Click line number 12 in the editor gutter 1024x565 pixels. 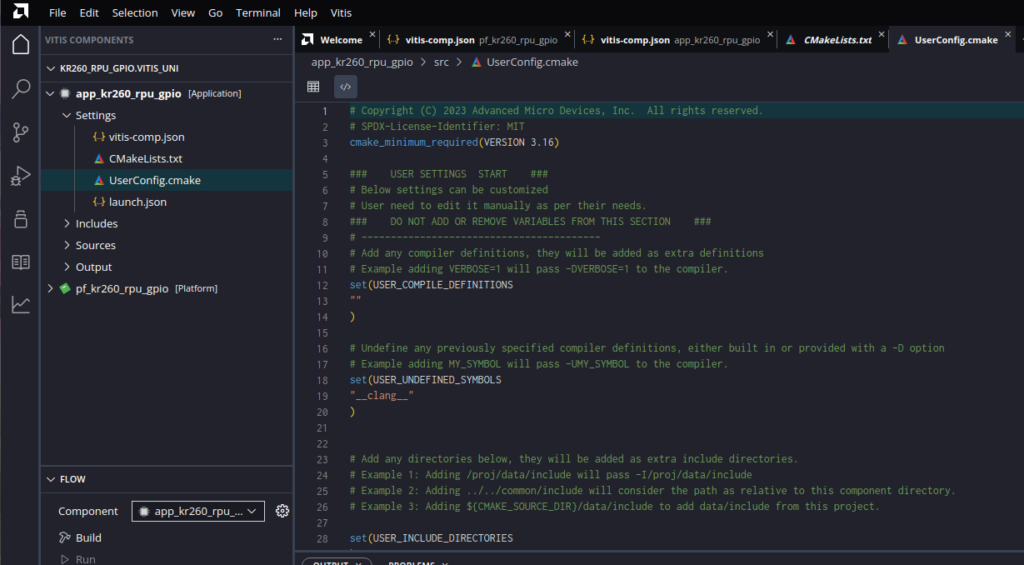(x=323, y=285)
